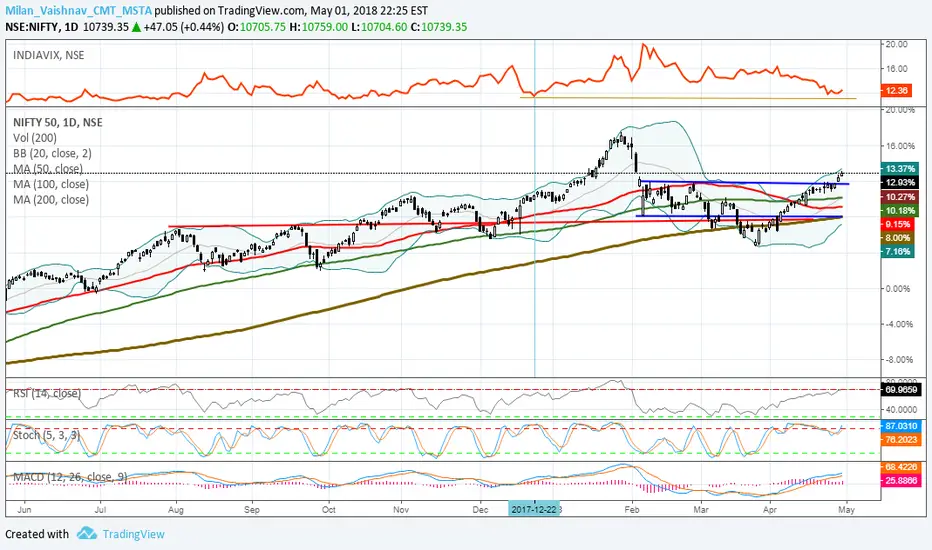Click the 10.18% green scale tag
Screen dimensions: 932x550
pos(900,210)
